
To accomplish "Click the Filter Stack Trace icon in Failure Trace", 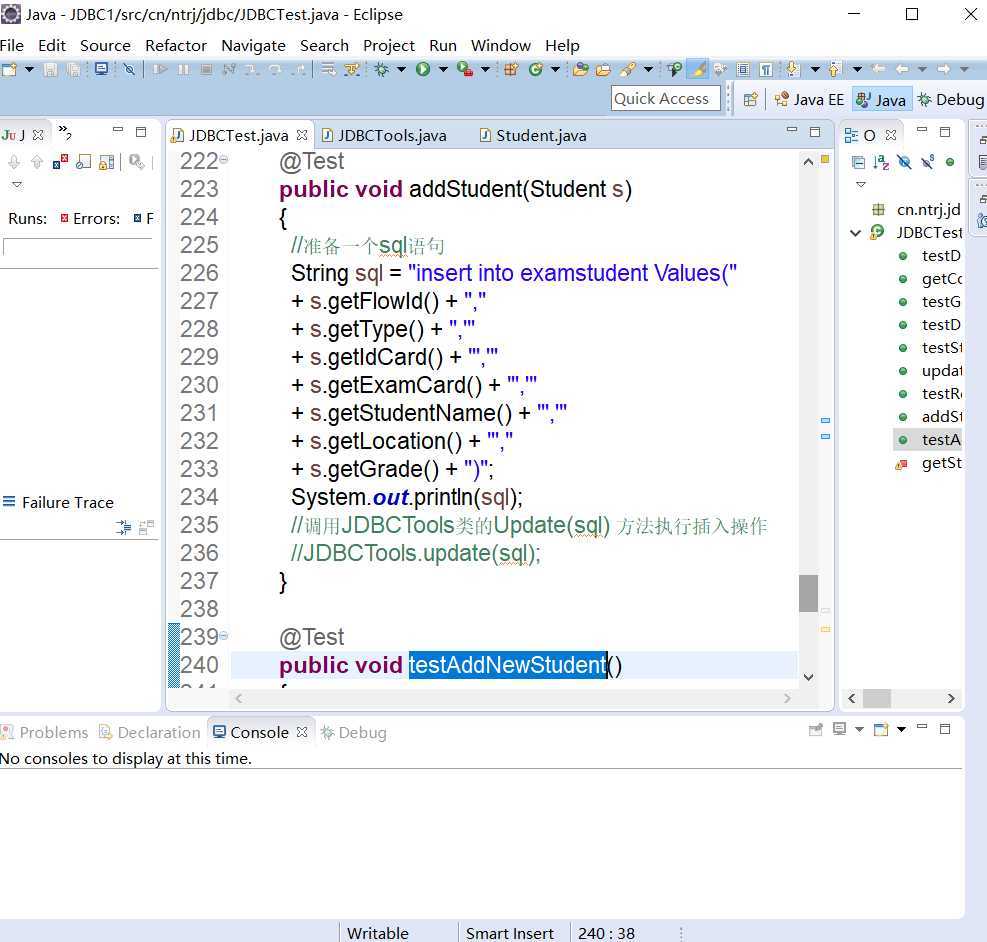I will (x=123, y=527).
